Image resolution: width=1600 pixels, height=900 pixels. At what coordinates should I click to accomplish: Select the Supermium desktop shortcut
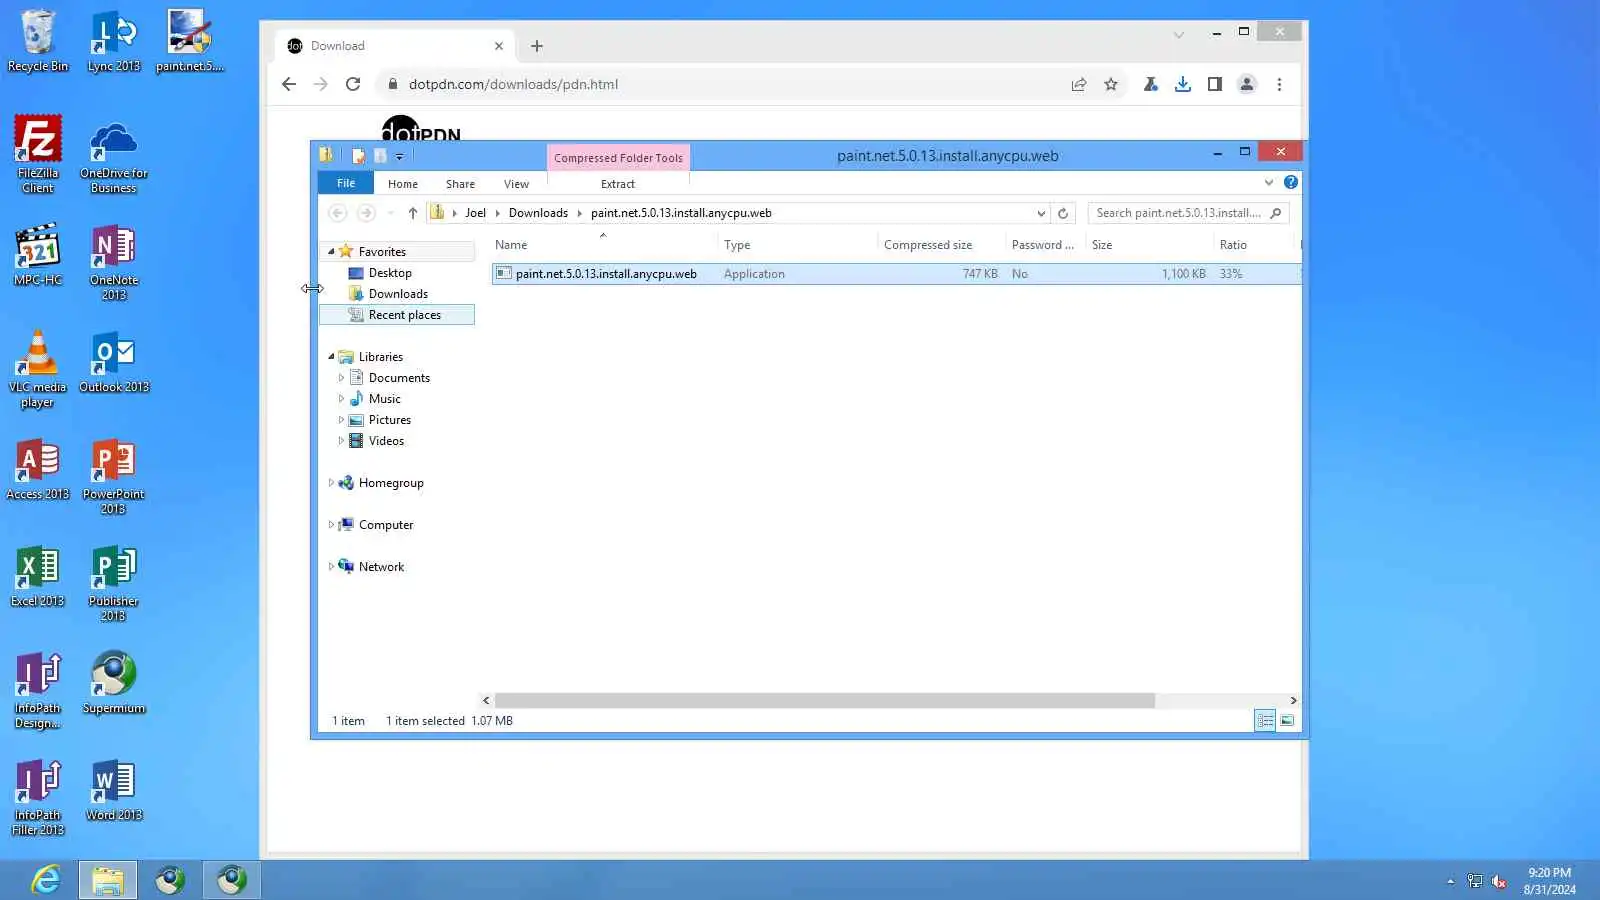[114, 682]
